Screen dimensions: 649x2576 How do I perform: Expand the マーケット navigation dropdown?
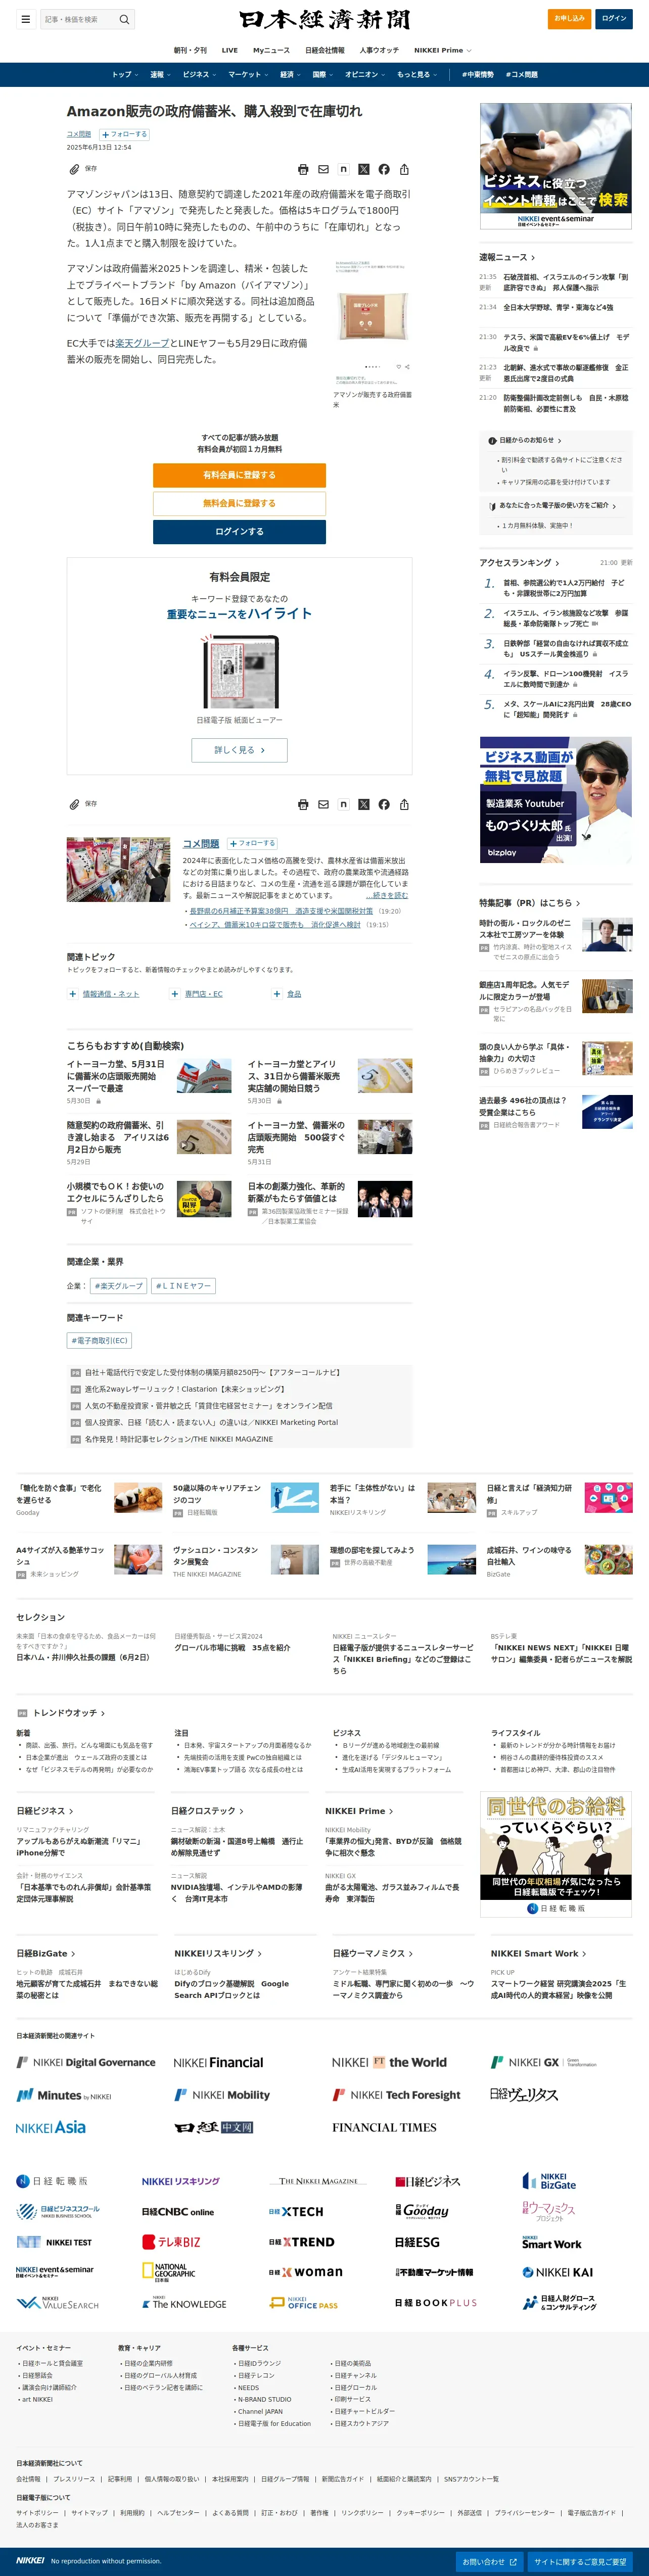pyautogui.click(x=248, y=75)
